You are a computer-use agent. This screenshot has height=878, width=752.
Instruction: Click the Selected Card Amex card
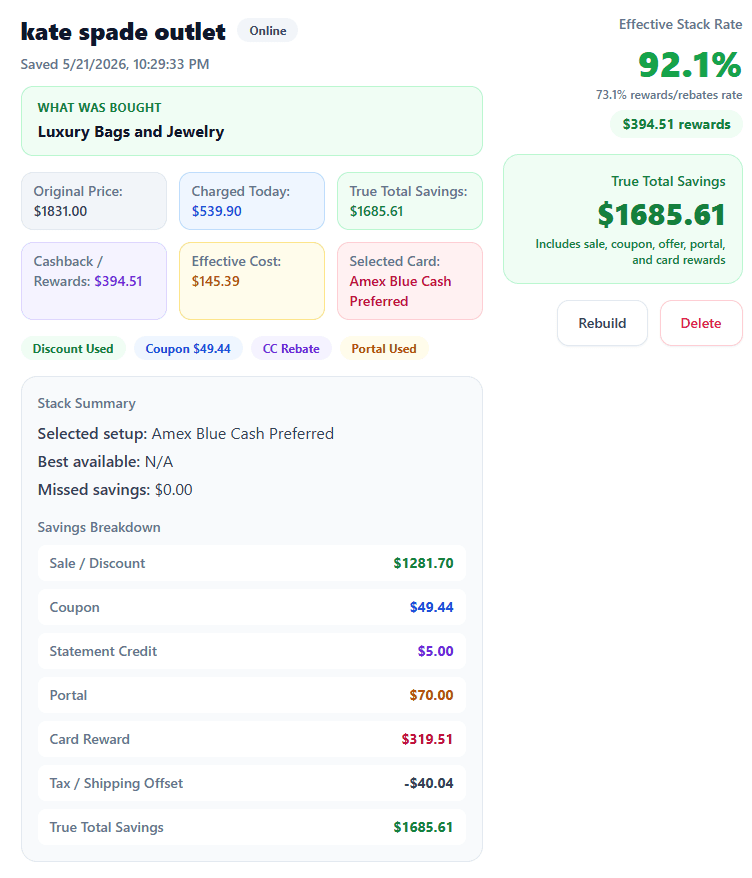[x=410, y=281]
